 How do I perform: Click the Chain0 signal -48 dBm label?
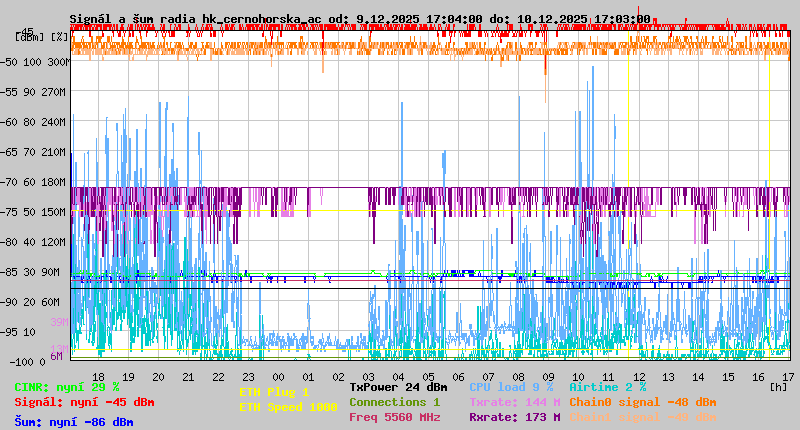click(x=642, y=402)
